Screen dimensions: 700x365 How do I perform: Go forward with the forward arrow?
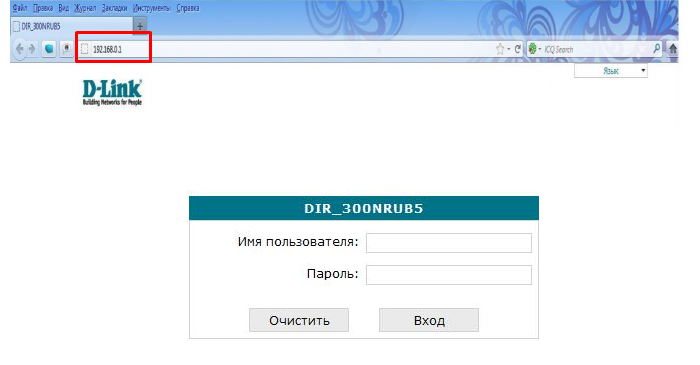pyautogui.click(x=32, y=49)
